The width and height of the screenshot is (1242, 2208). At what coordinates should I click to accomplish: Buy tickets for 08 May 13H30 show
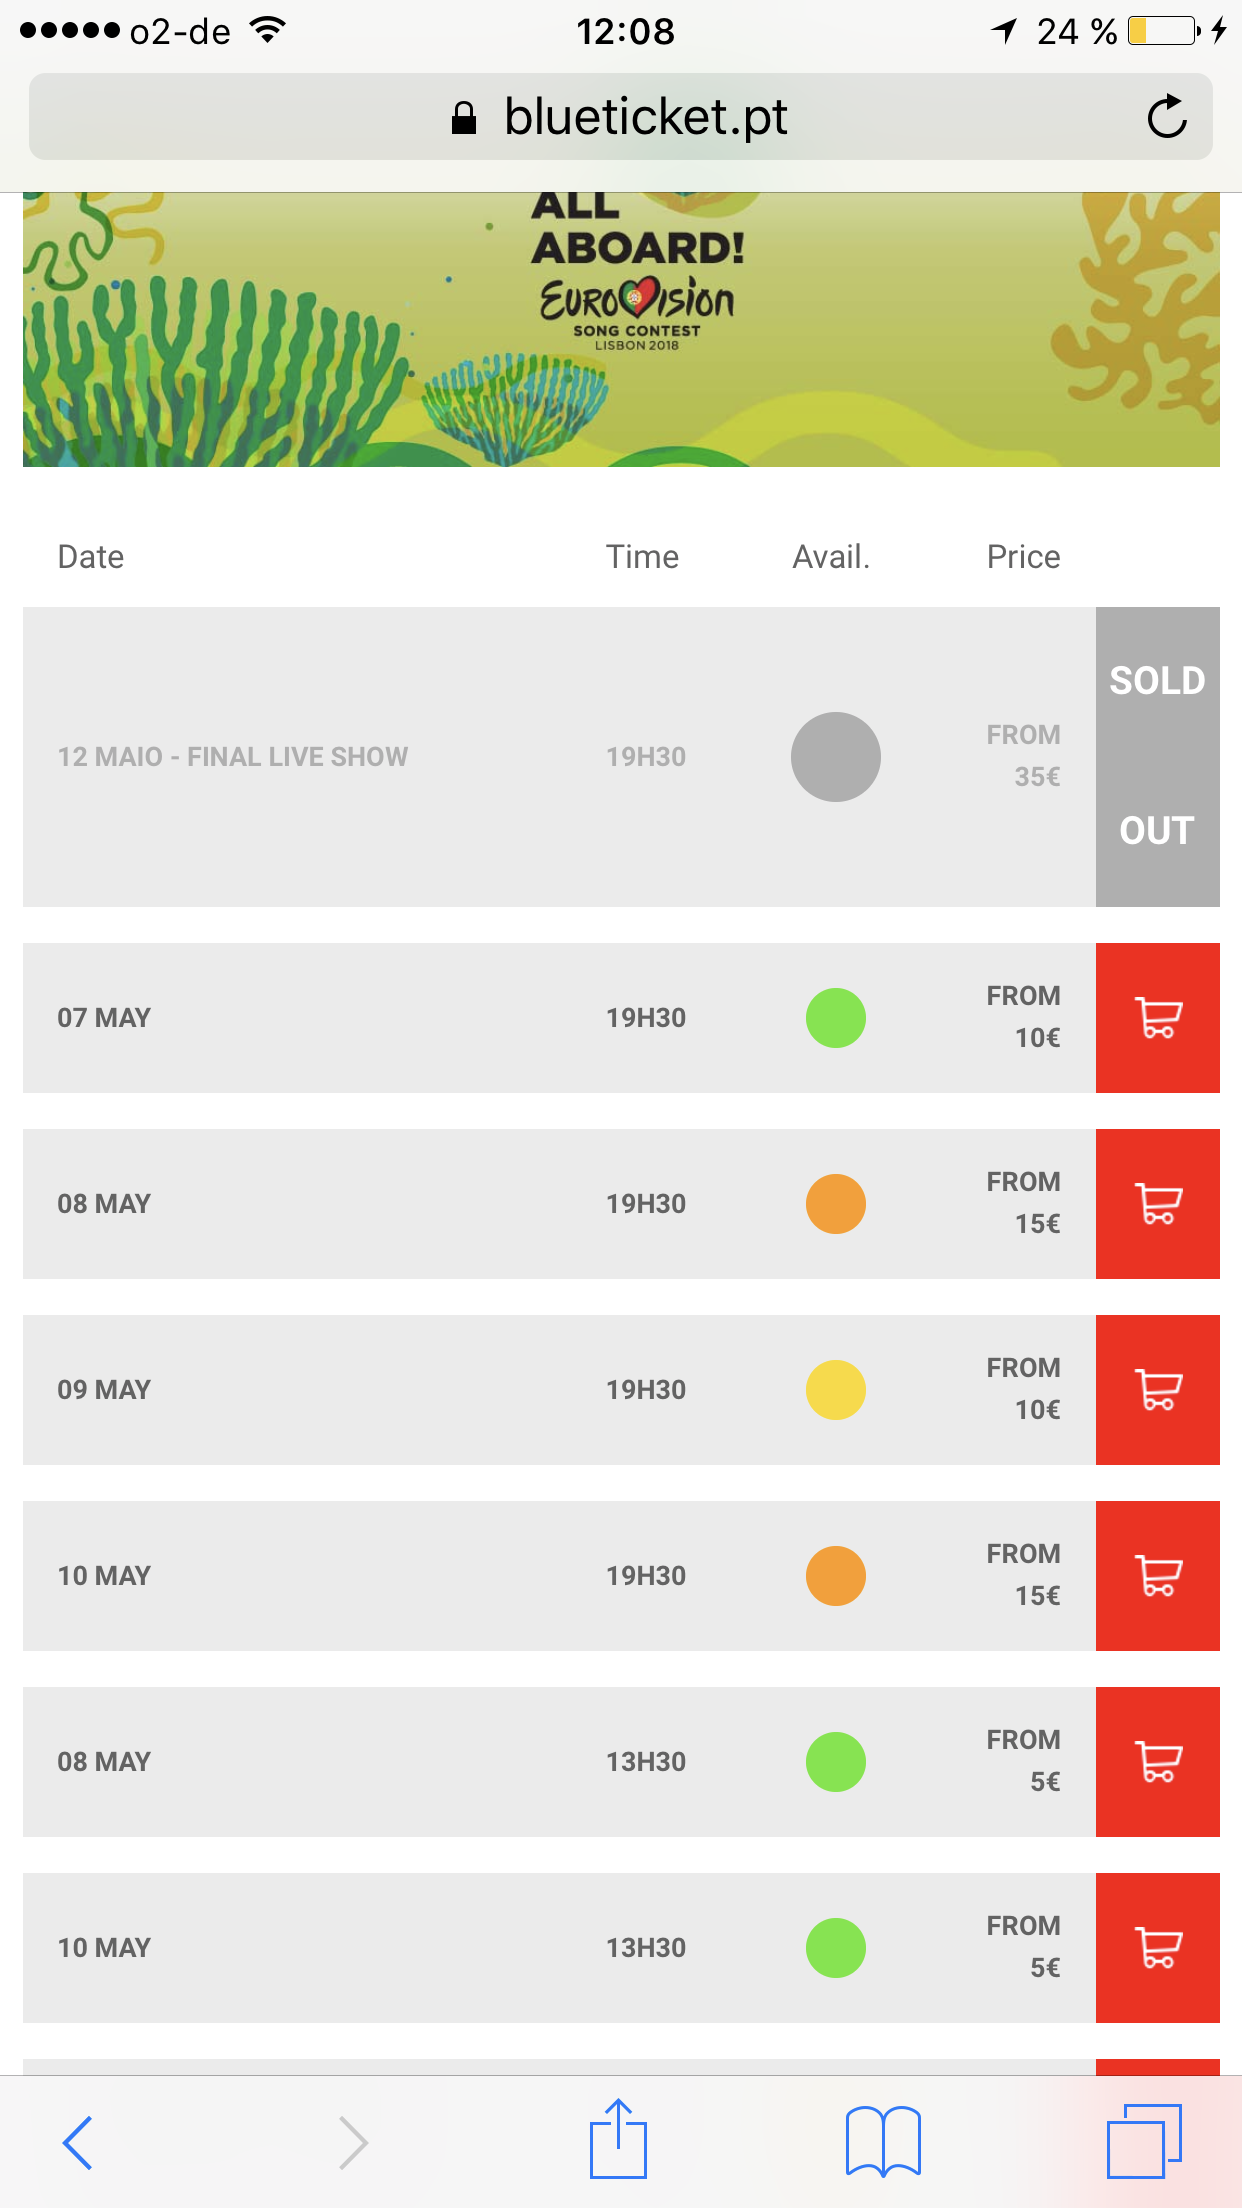[x=1157, y=1762]
